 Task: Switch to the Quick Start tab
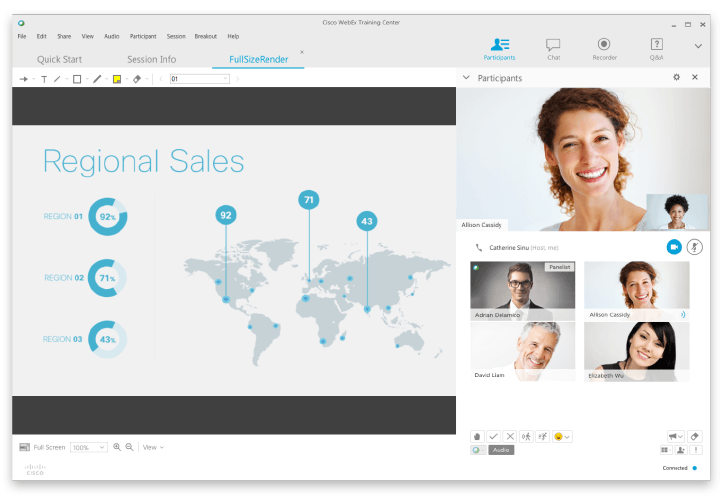59,59
